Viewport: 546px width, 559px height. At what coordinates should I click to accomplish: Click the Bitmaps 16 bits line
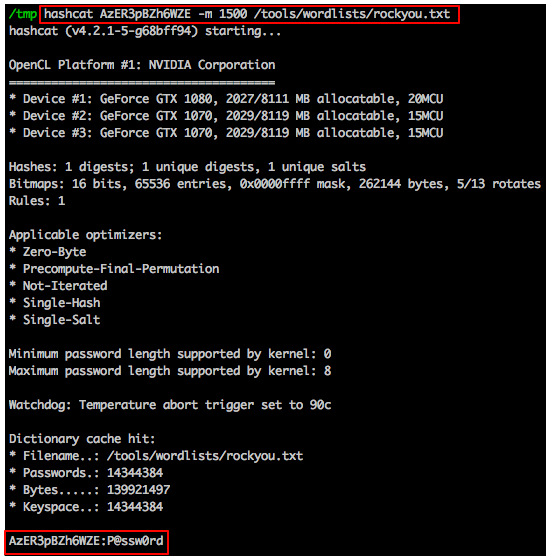(x=275, y=184)
